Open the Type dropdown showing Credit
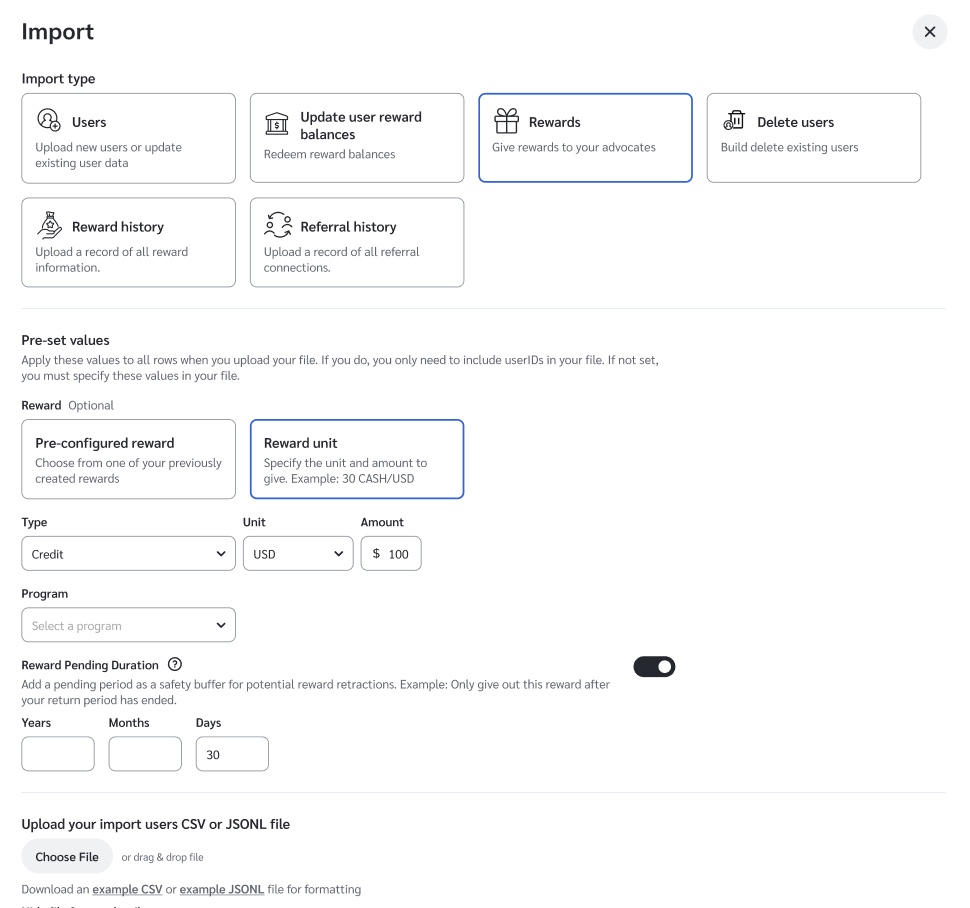 click(128, 554)
